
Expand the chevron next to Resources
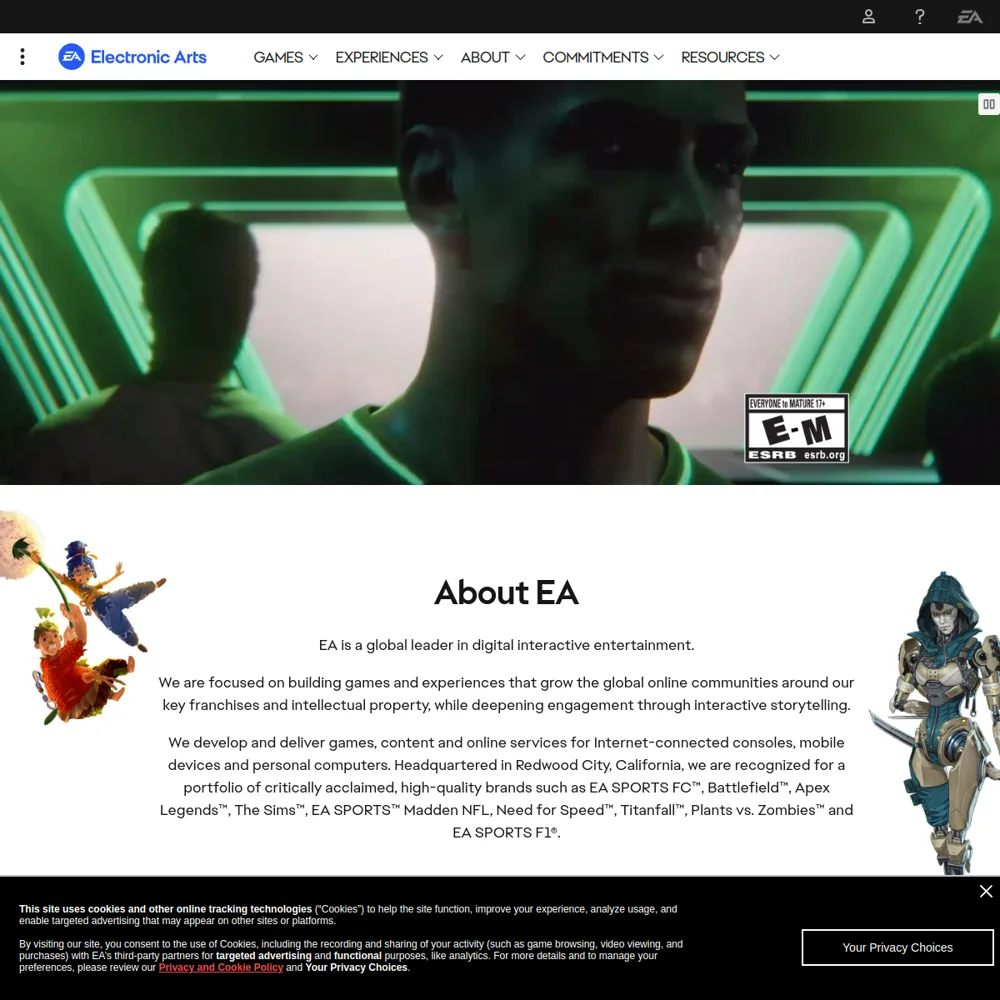click(x=775, y=57)
